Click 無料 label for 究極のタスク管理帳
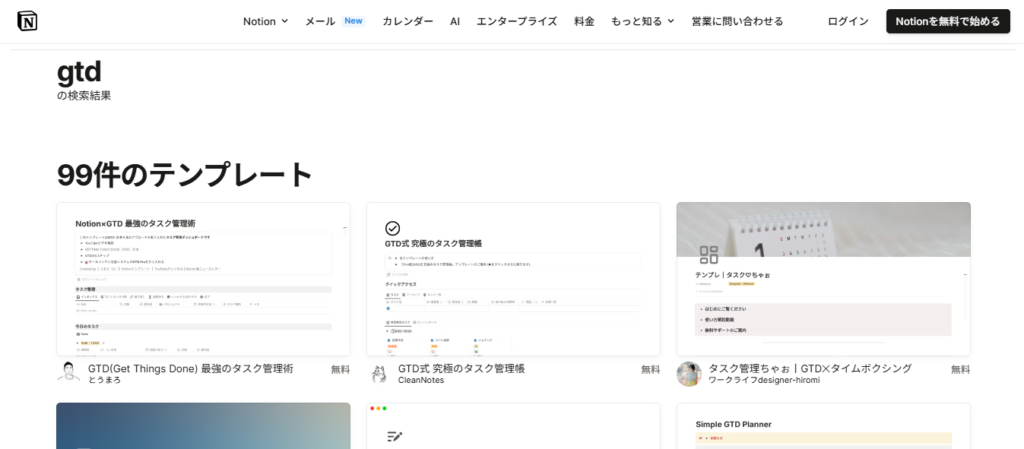This screenshot has height=449, width=1024. tap(650, 369)
